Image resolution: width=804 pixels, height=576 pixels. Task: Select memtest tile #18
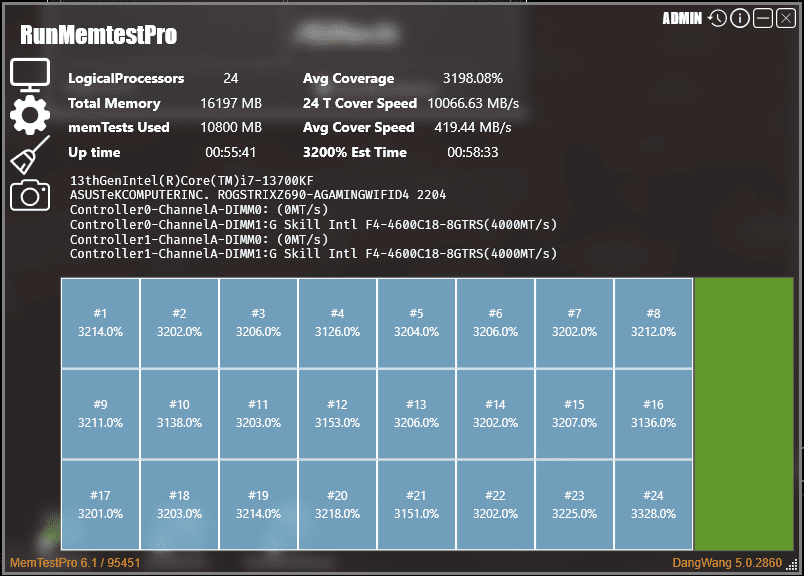pos(179,505)
